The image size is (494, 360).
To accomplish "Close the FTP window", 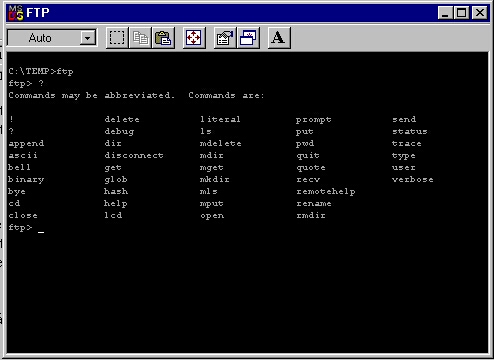I will click(x=480, y=13).
